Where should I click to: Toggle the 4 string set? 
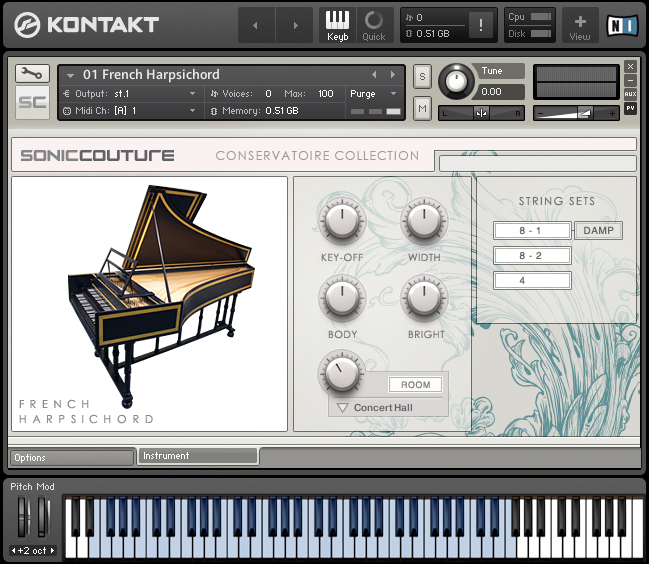click(532, 281)
